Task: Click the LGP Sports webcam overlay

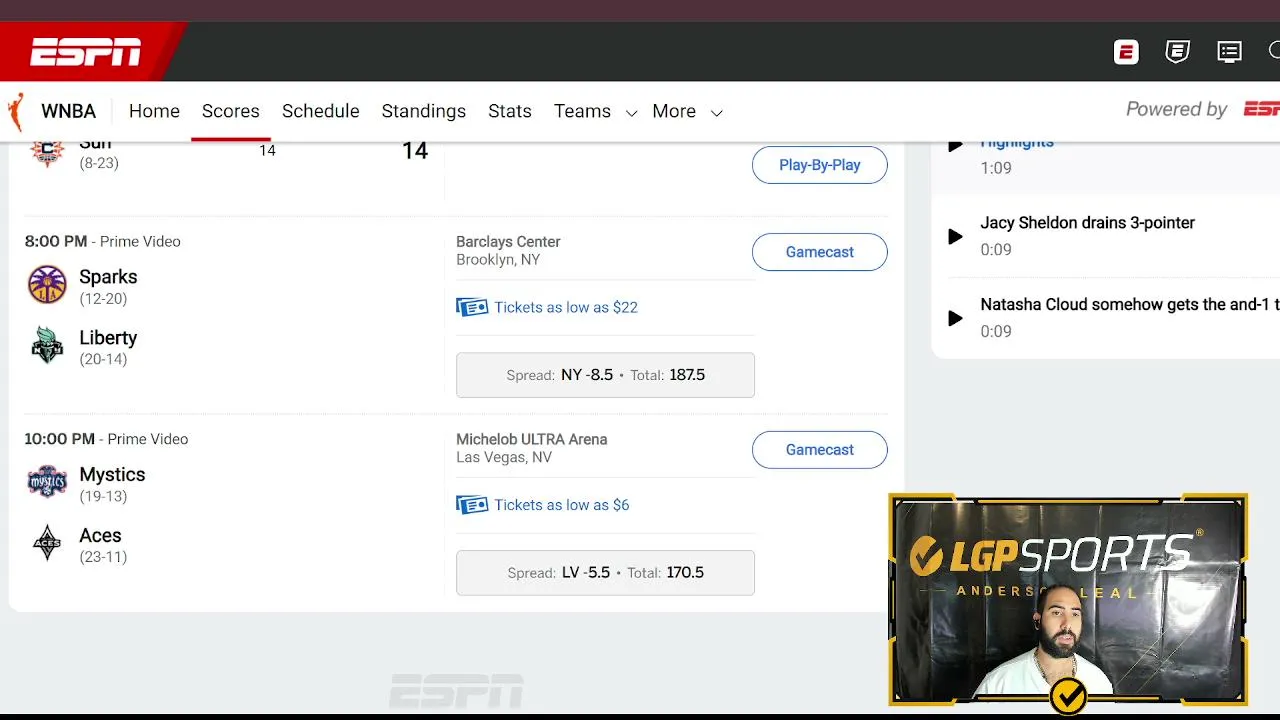Action: click(1068, 600)
